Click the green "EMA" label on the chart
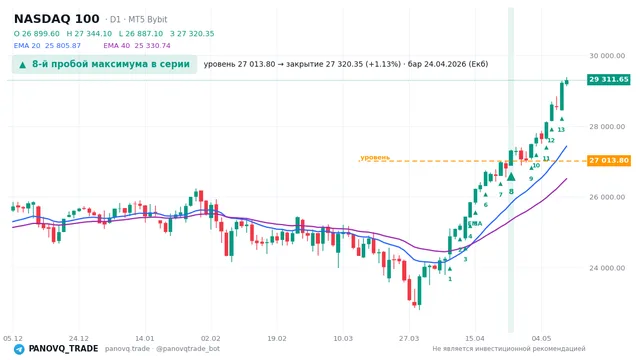Image resolution: width=640 pixels, height=360 pixels. tap(476, 223)
